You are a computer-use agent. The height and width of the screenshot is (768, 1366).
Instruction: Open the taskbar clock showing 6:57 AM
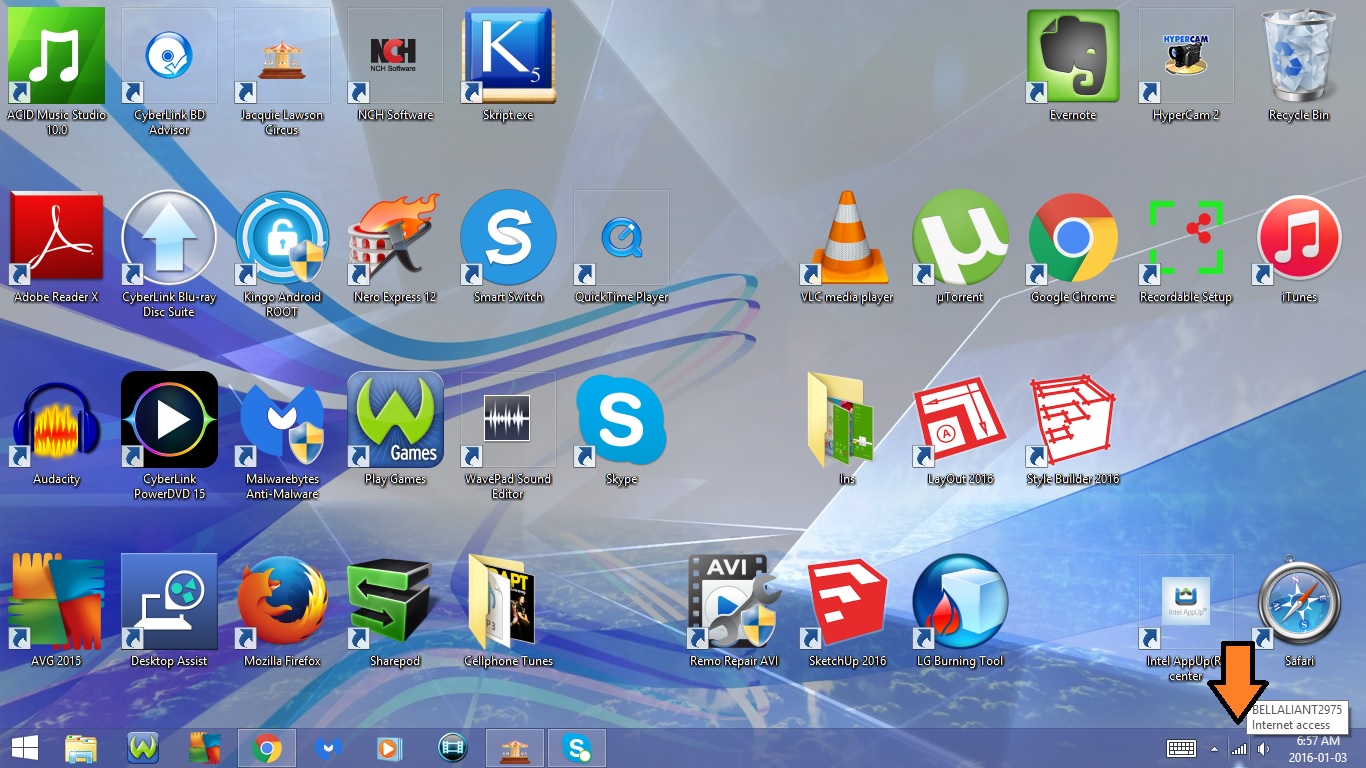[1317, 748]
